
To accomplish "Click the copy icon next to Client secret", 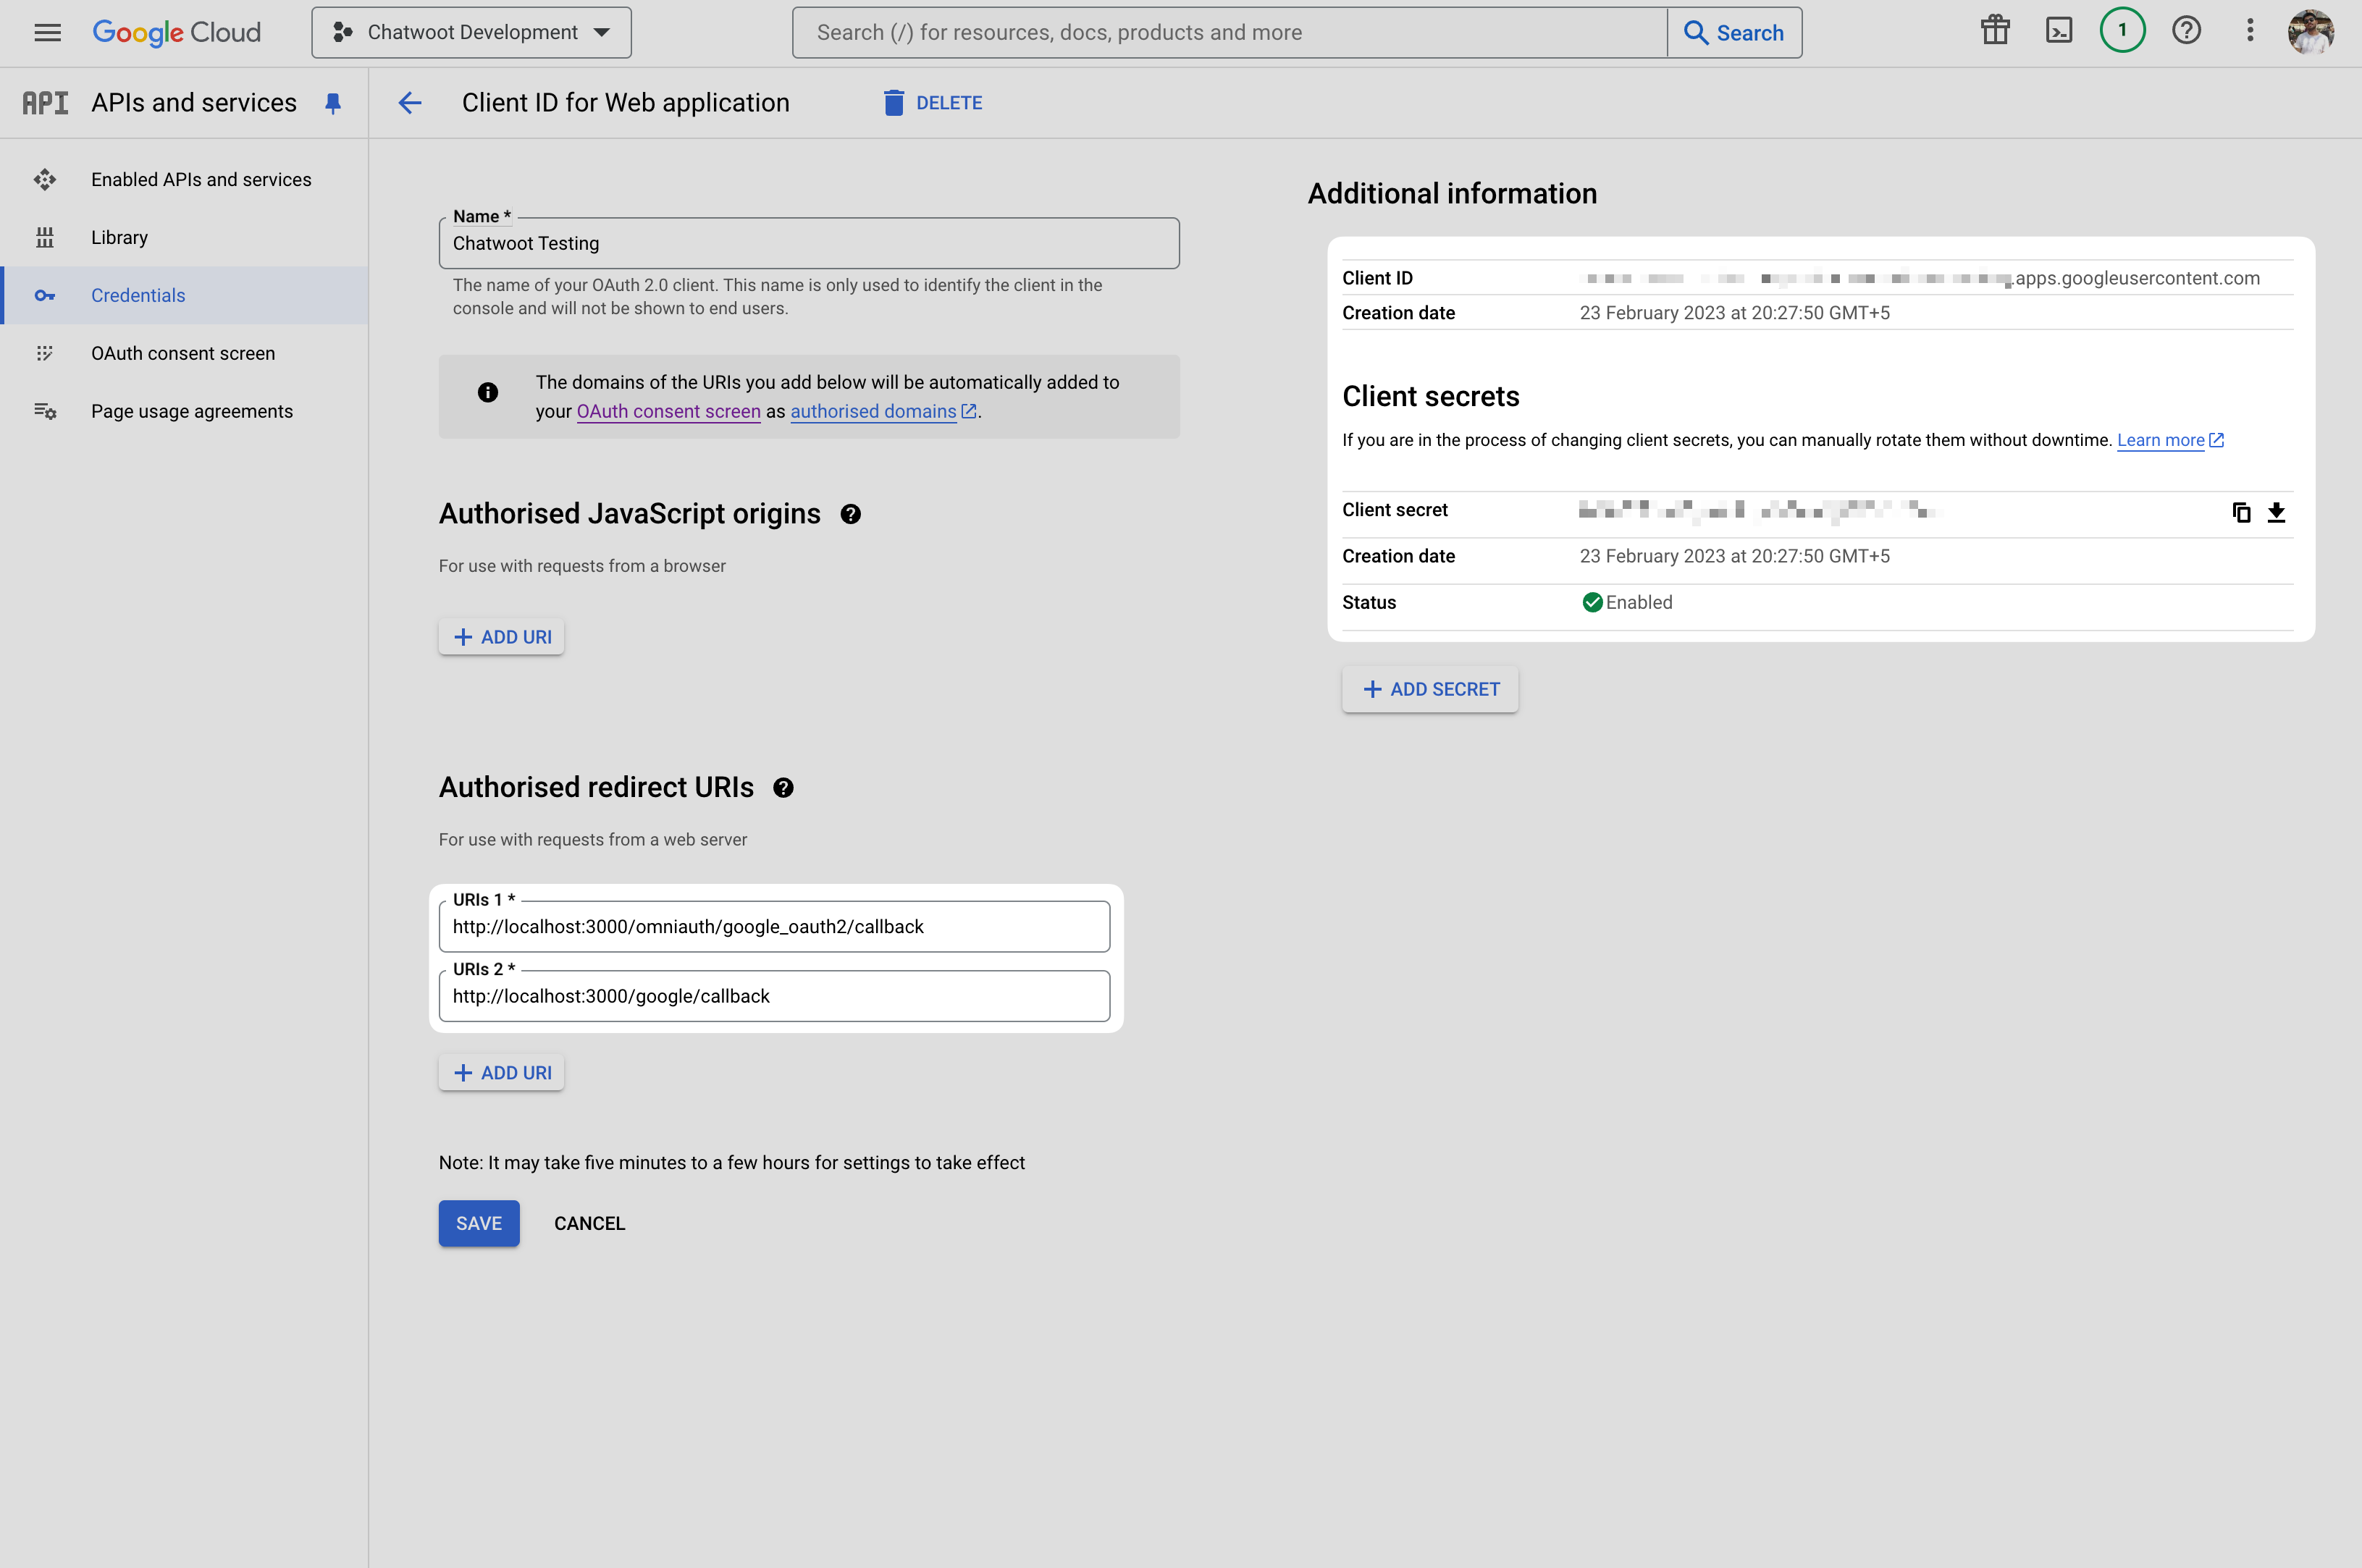I will [2241, 509].
